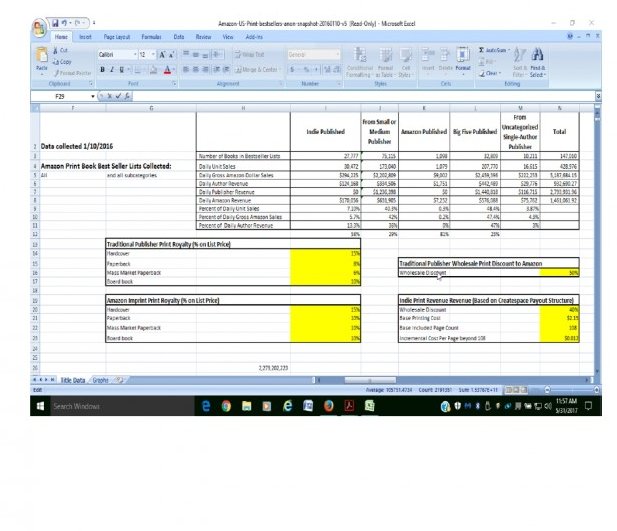Image resolution: width=617 pixels, height=531 pixels.
Task: Activate Format Painter brush
Action: click(72, 73)
